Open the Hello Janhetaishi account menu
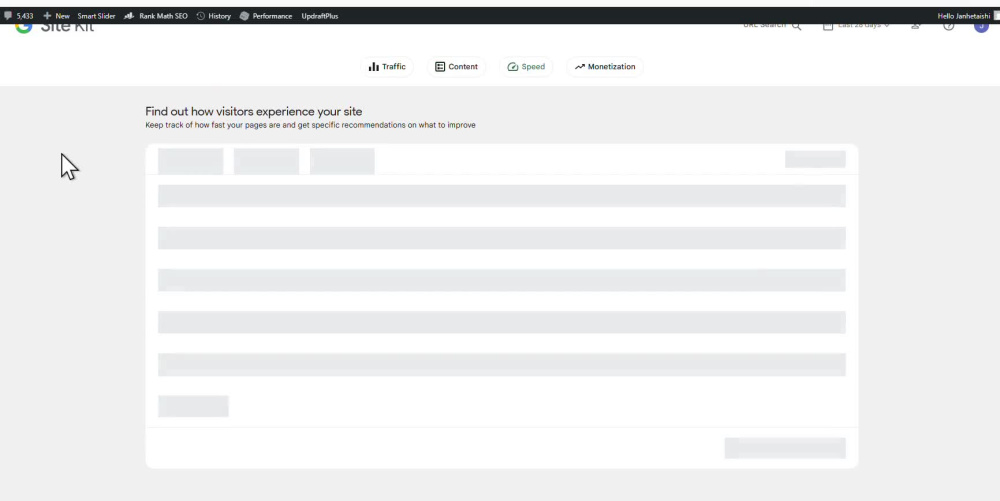Screen dimensions: 1000x501 point(968,16)
